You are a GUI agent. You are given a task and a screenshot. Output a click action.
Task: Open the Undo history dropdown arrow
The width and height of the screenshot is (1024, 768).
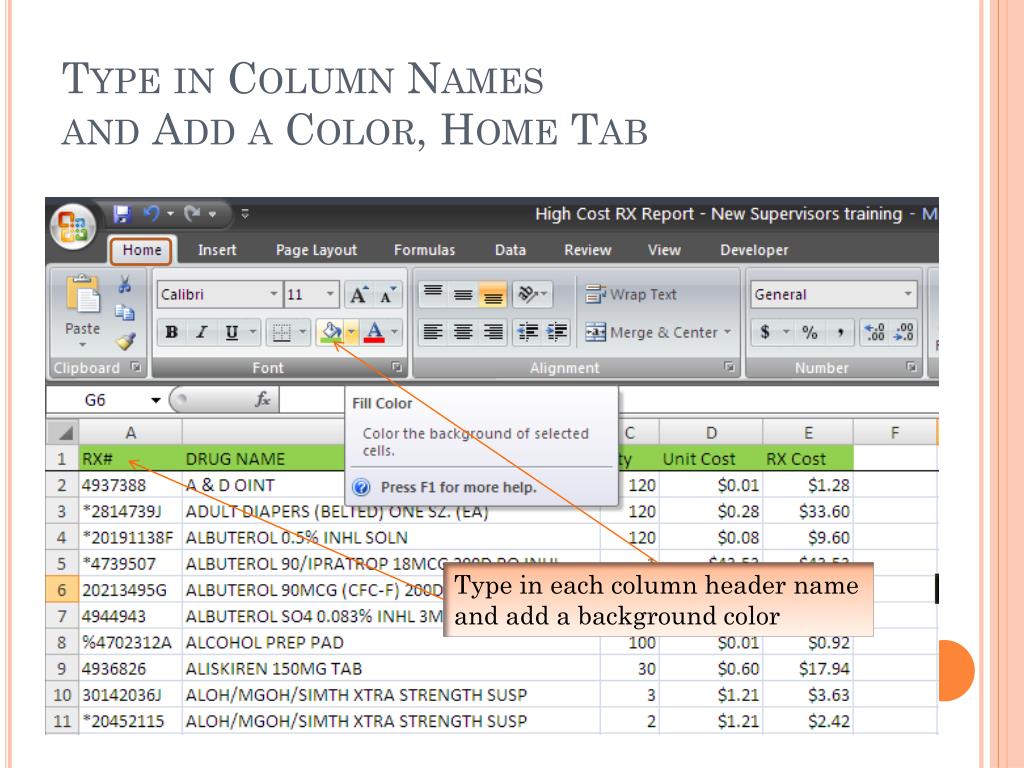click(x=170, y=214)
